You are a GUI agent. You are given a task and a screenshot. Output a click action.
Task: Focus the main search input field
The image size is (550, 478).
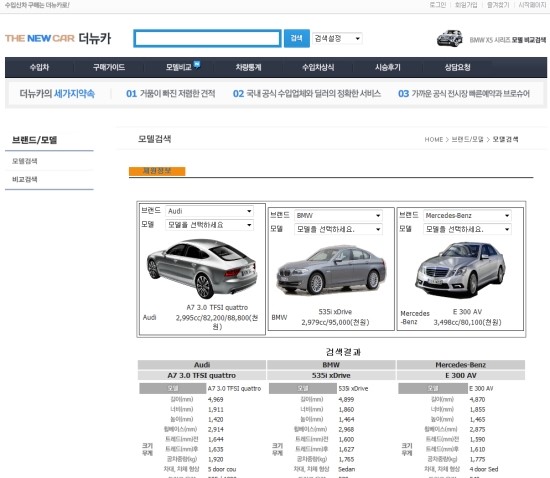pos(207,39)
